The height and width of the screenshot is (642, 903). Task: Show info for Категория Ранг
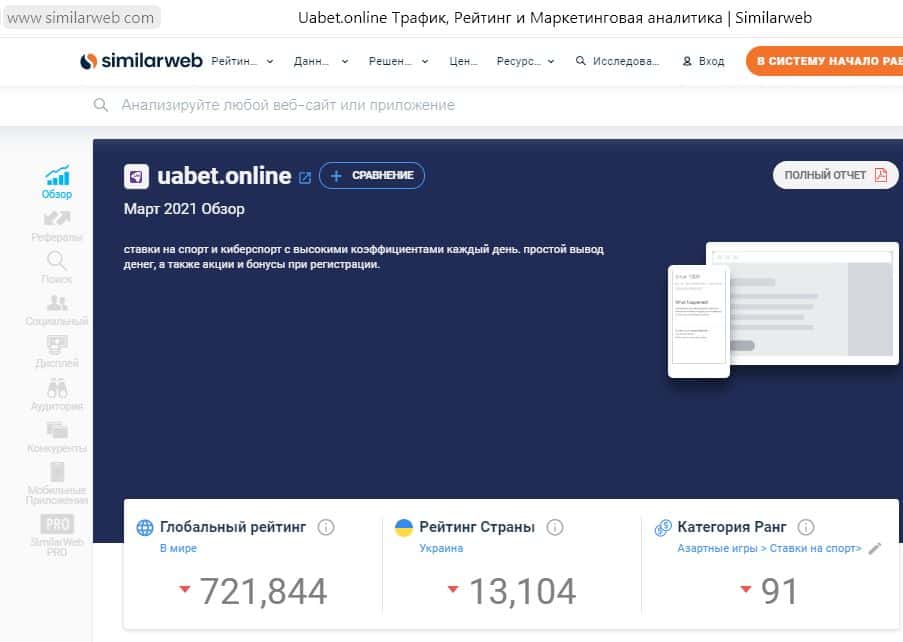[806, 527]
